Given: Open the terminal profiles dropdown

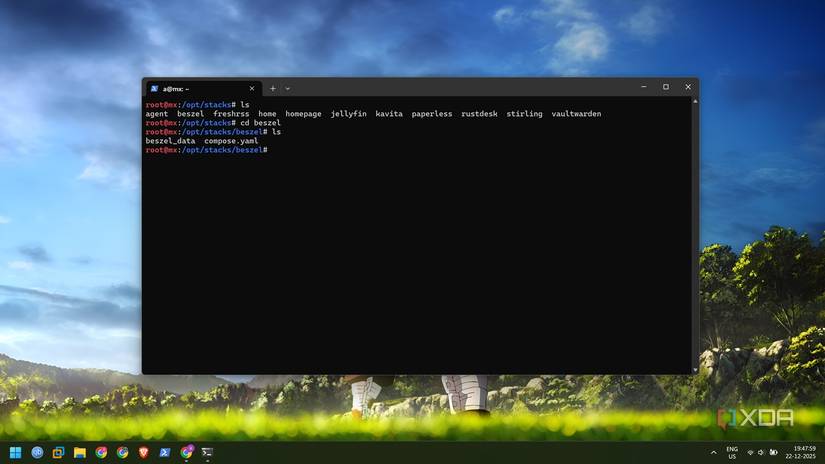Looking at the screenshot, I should [x=288, y=89].
